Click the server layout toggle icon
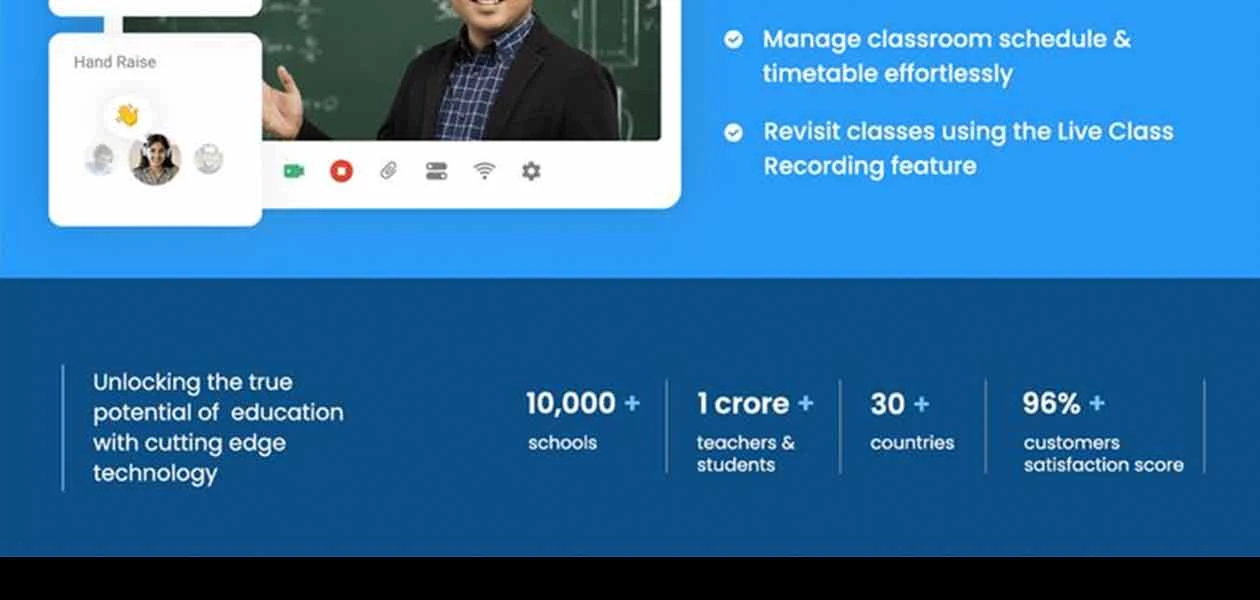Viewport: 1260px width, 600px height. (x=437, y=171)
